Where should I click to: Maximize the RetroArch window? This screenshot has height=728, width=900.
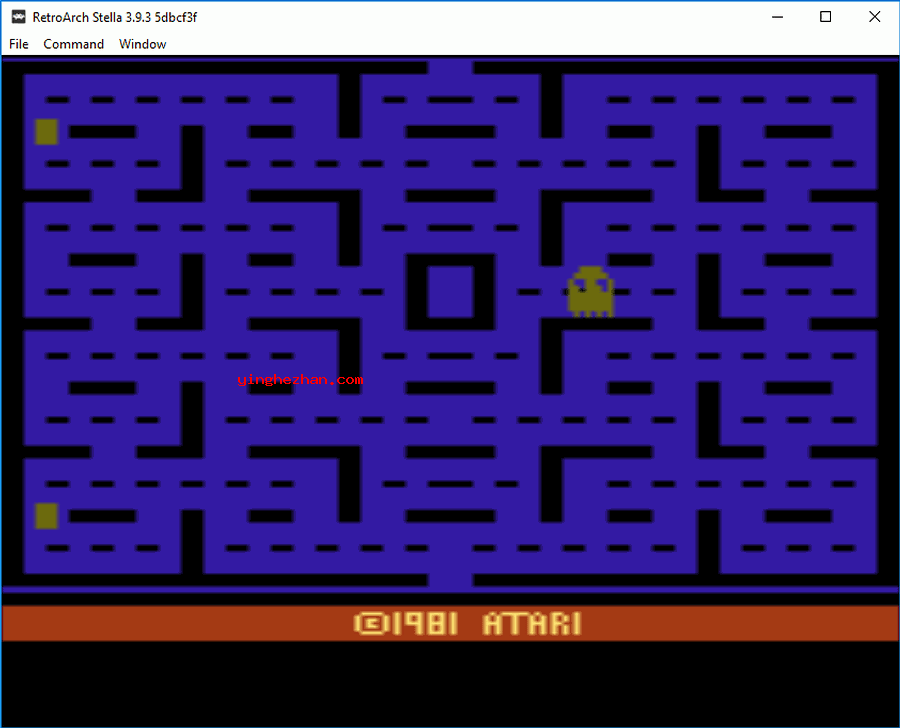[825, 17]
